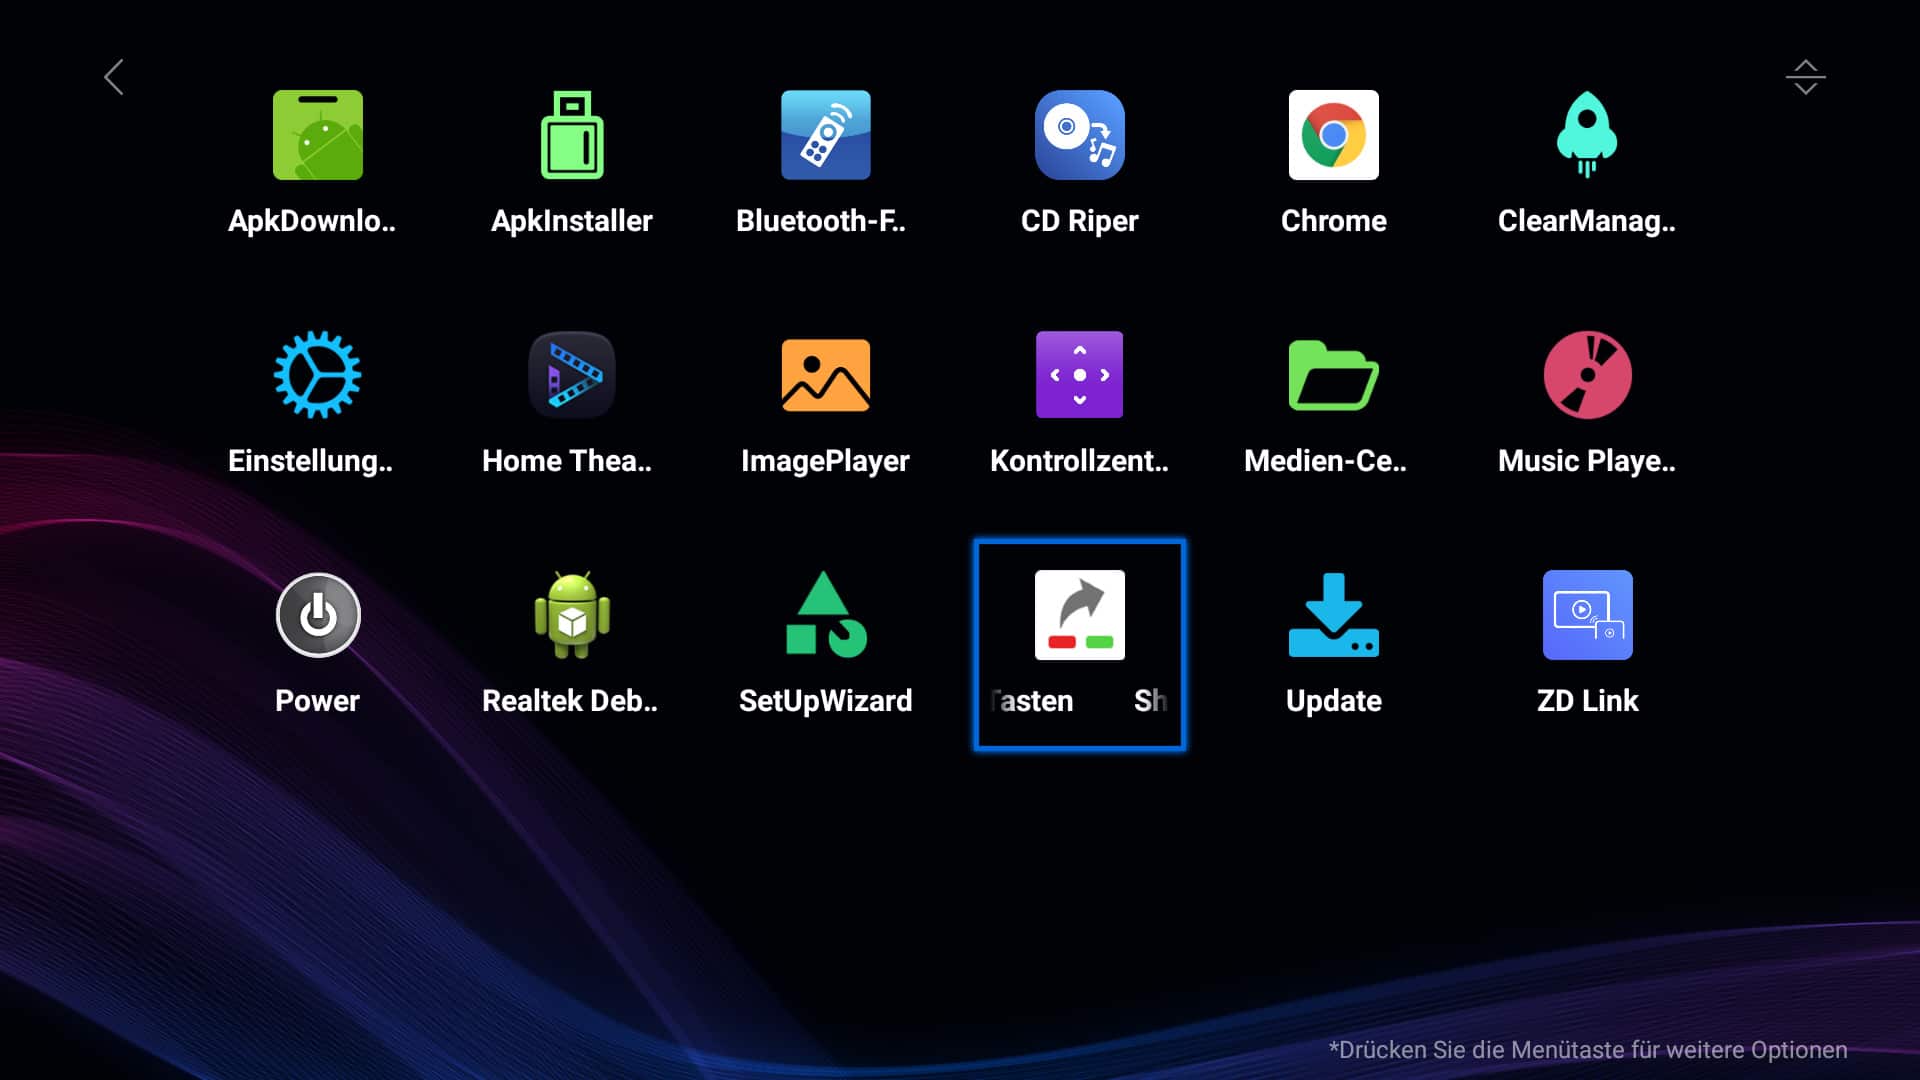Open highlighted Tasten shortcut icon
The image size is (1920, 1080).
pyautogui.click(x=1079, y=615)
